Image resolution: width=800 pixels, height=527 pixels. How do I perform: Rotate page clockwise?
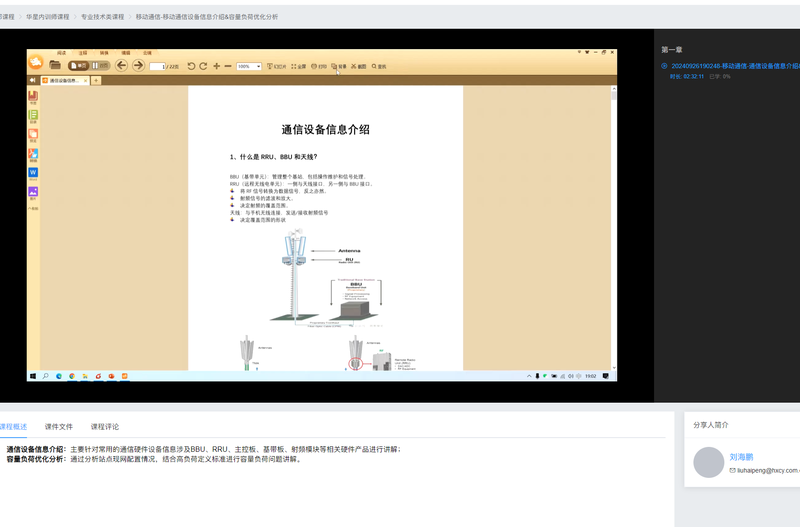[x=203, y=66]
